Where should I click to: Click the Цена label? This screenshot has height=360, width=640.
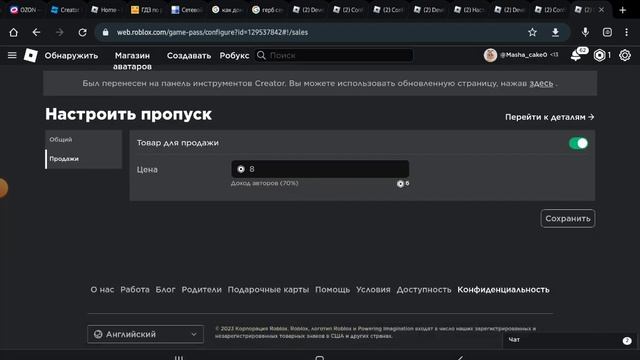pyautogui.click(x=147, y=169)
